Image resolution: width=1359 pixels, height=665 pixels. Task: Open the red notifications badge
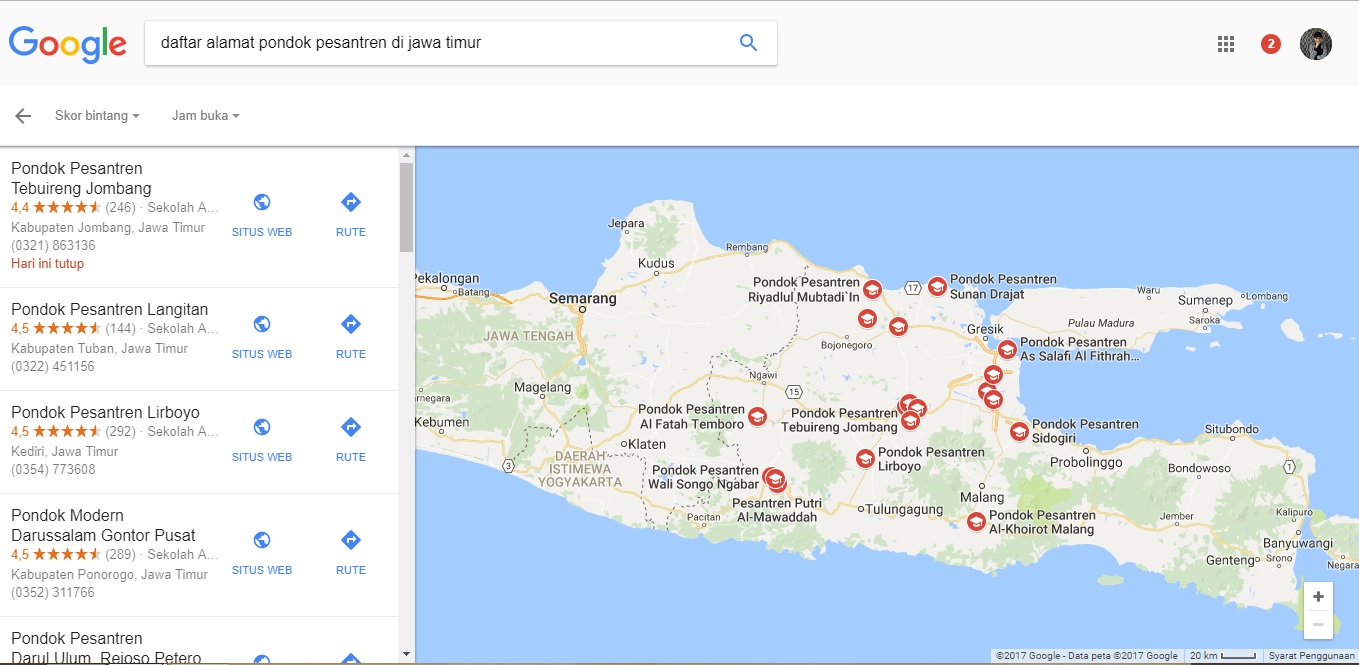click(1271, 44)
